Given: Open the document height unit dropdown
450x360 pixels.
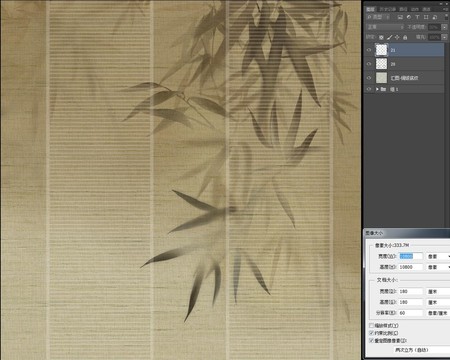Looking at the screenshot, I should (438, 302).
